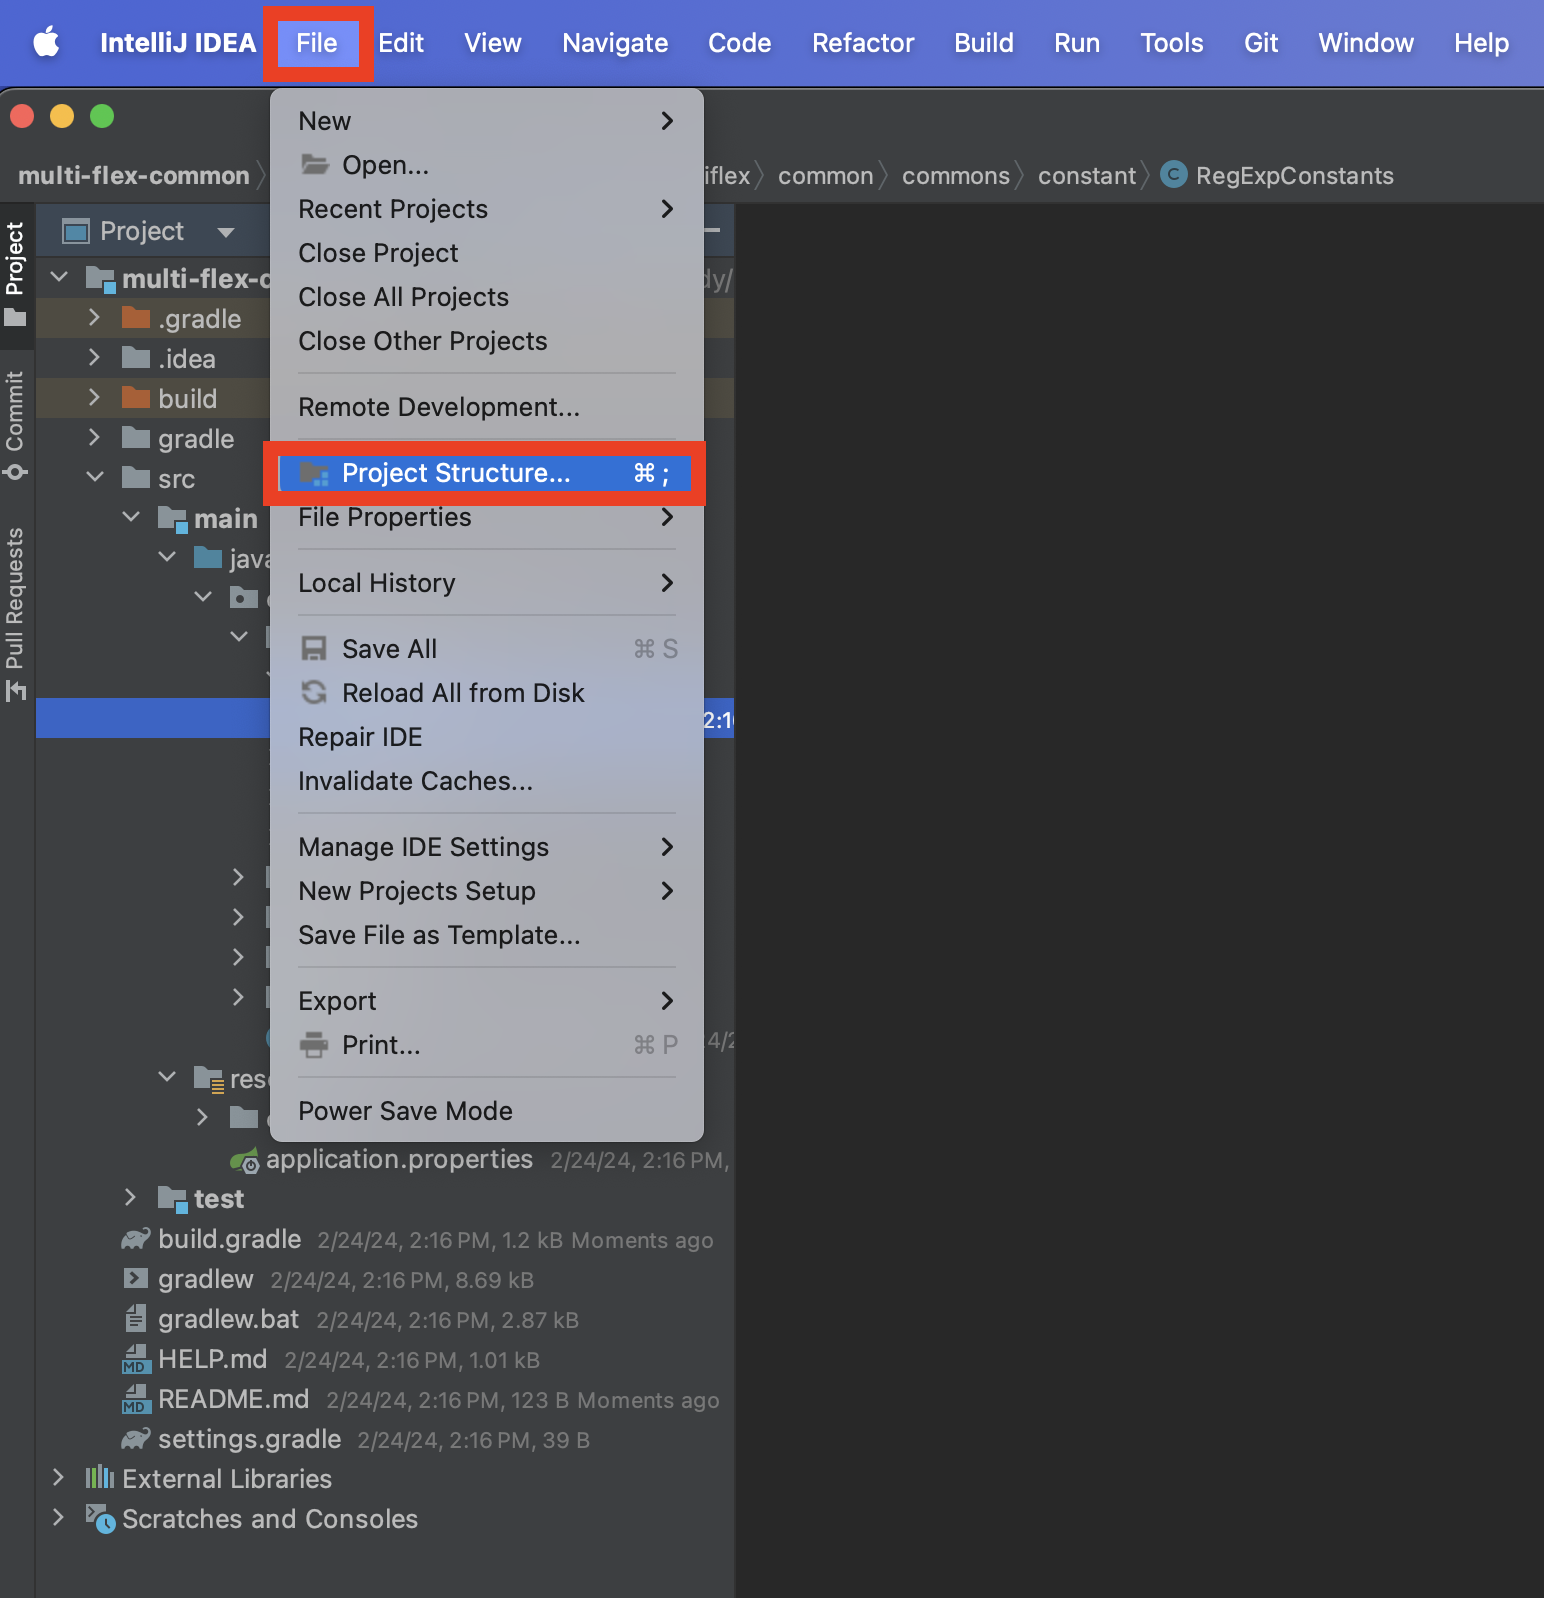Click the Project view panel icon
This screenshot has height=1598, width=1544.
pos(76,232)
